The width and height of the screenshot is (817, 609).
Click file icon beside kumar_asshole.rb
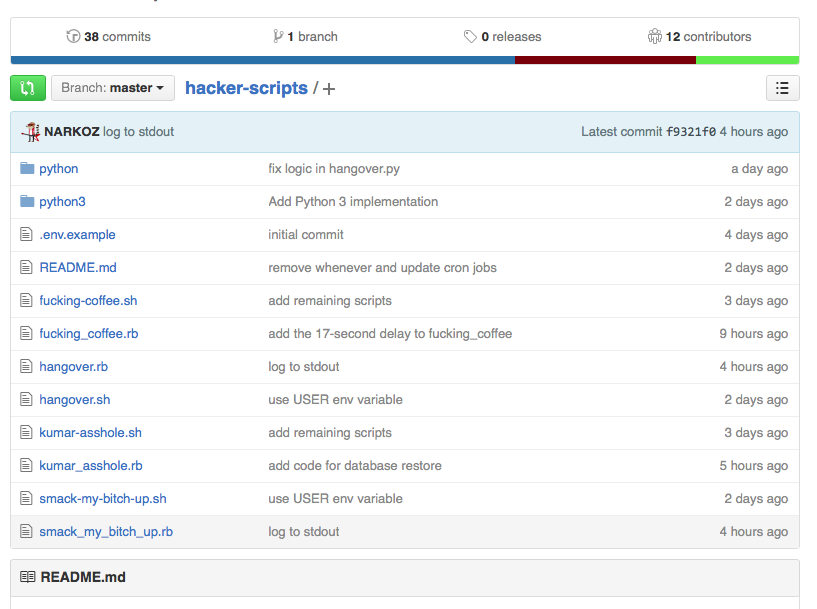tap(26, 465)
